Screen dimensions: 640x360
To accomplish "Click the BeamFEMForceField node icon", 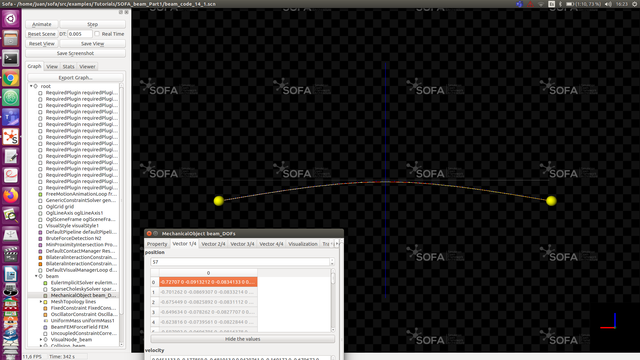I will coord(45,327).
